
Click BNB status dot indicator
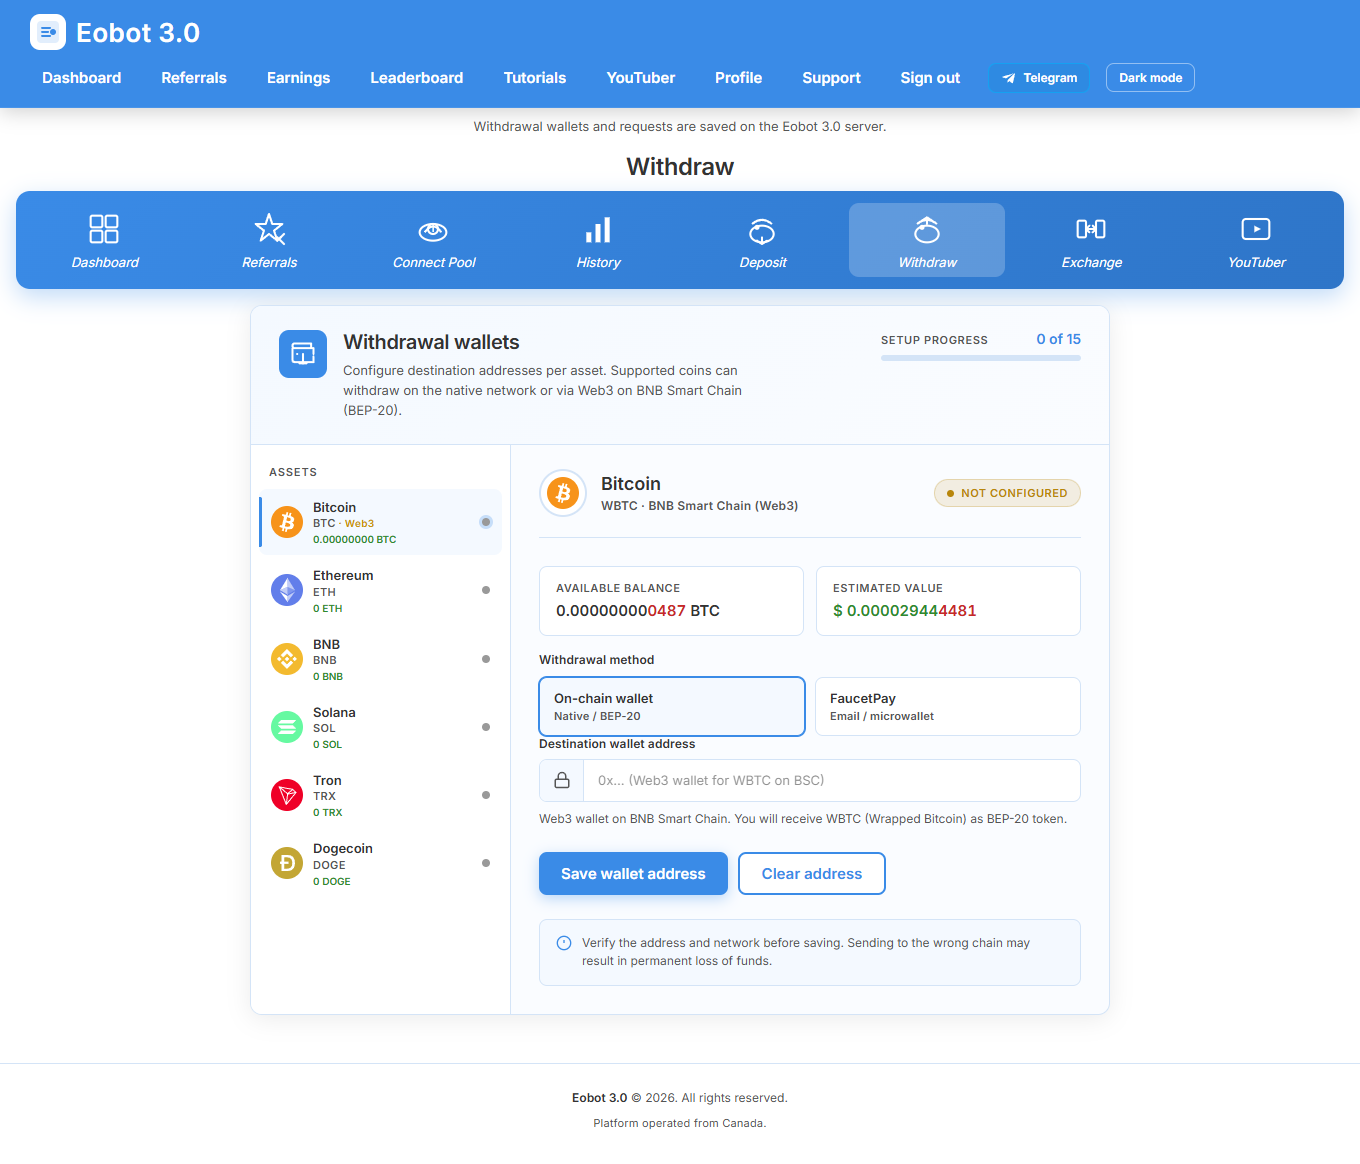486,659
